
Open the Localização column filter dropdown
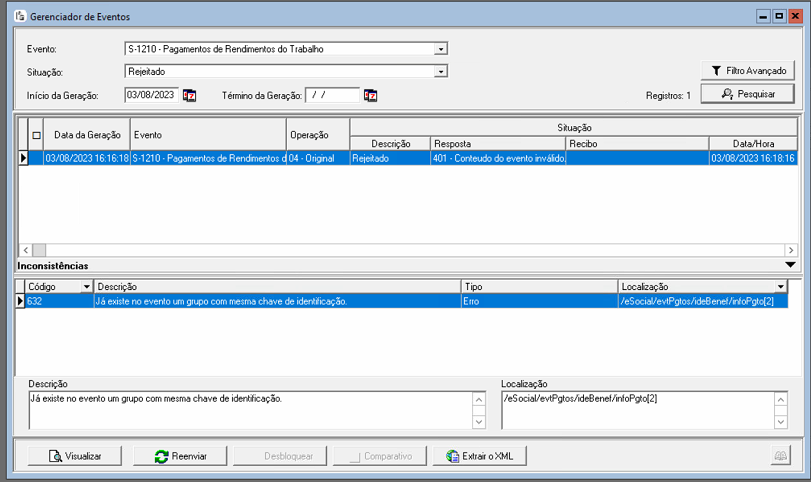[x=780, y=287]
